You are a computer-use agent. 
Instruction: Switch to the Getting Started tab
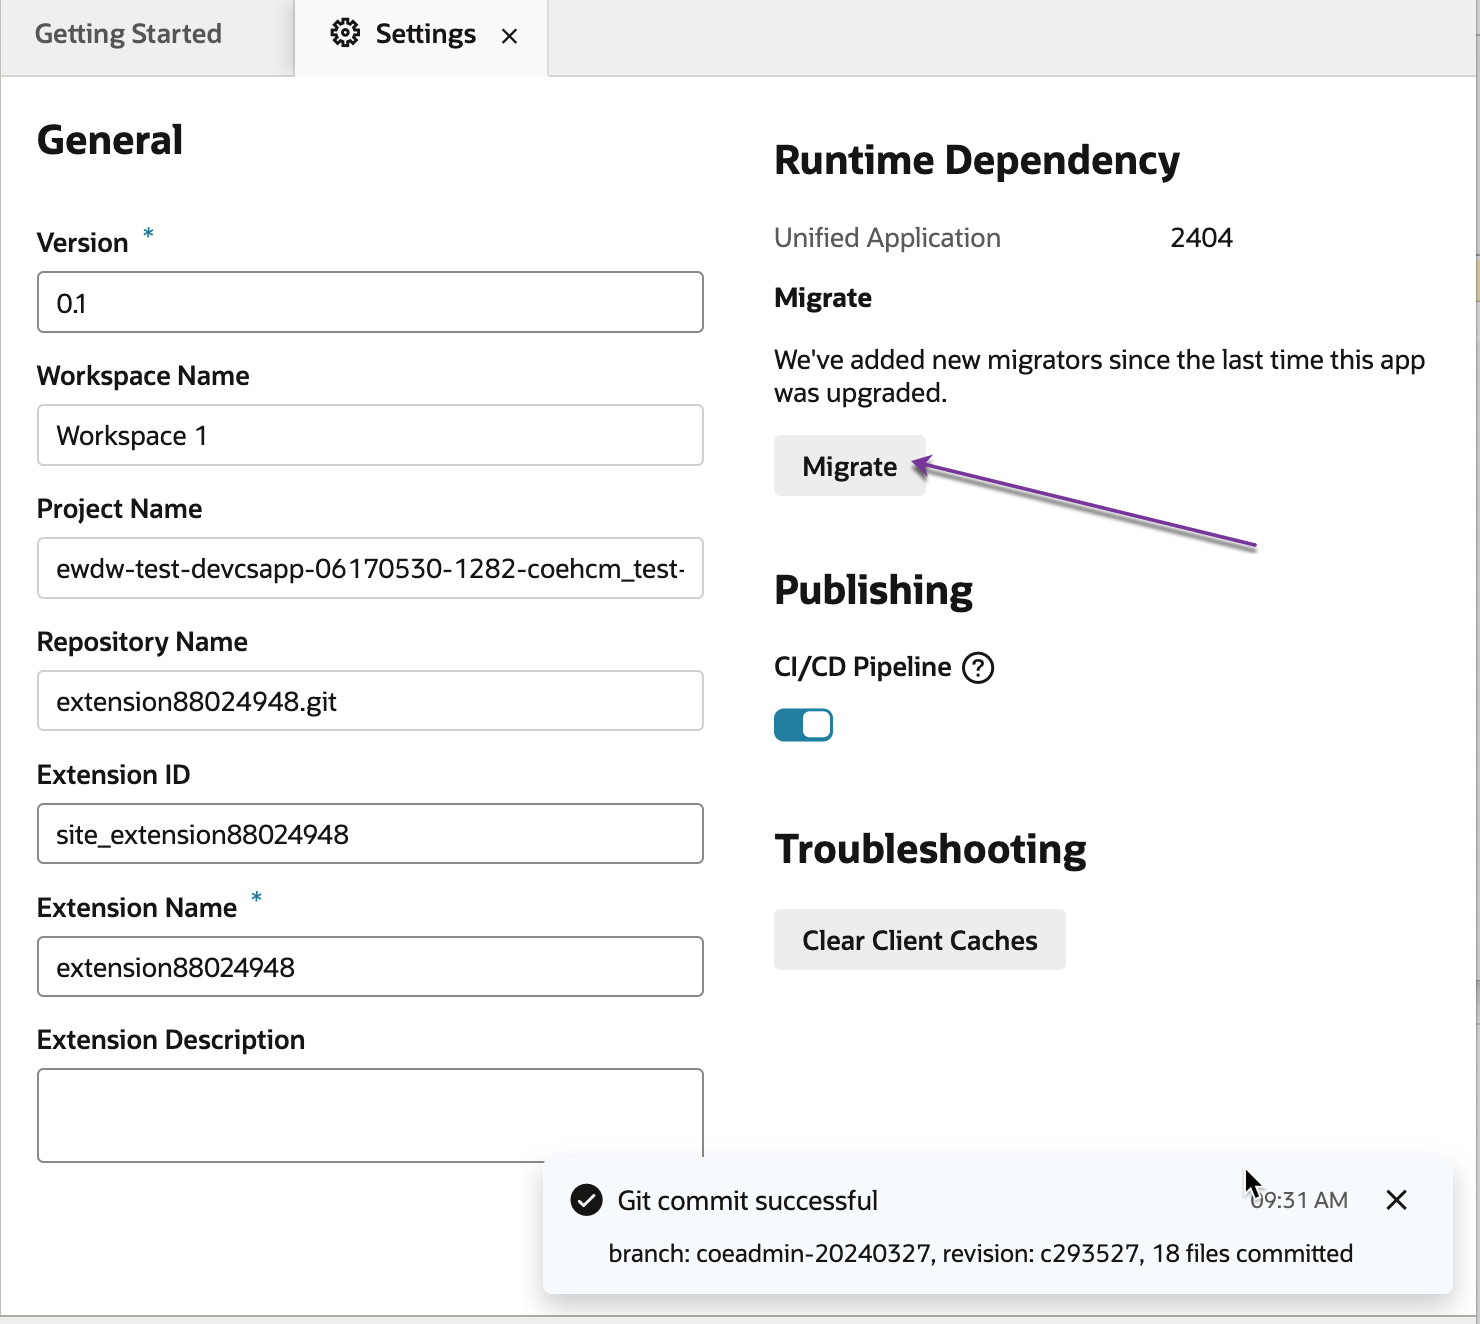coord(129,34)
